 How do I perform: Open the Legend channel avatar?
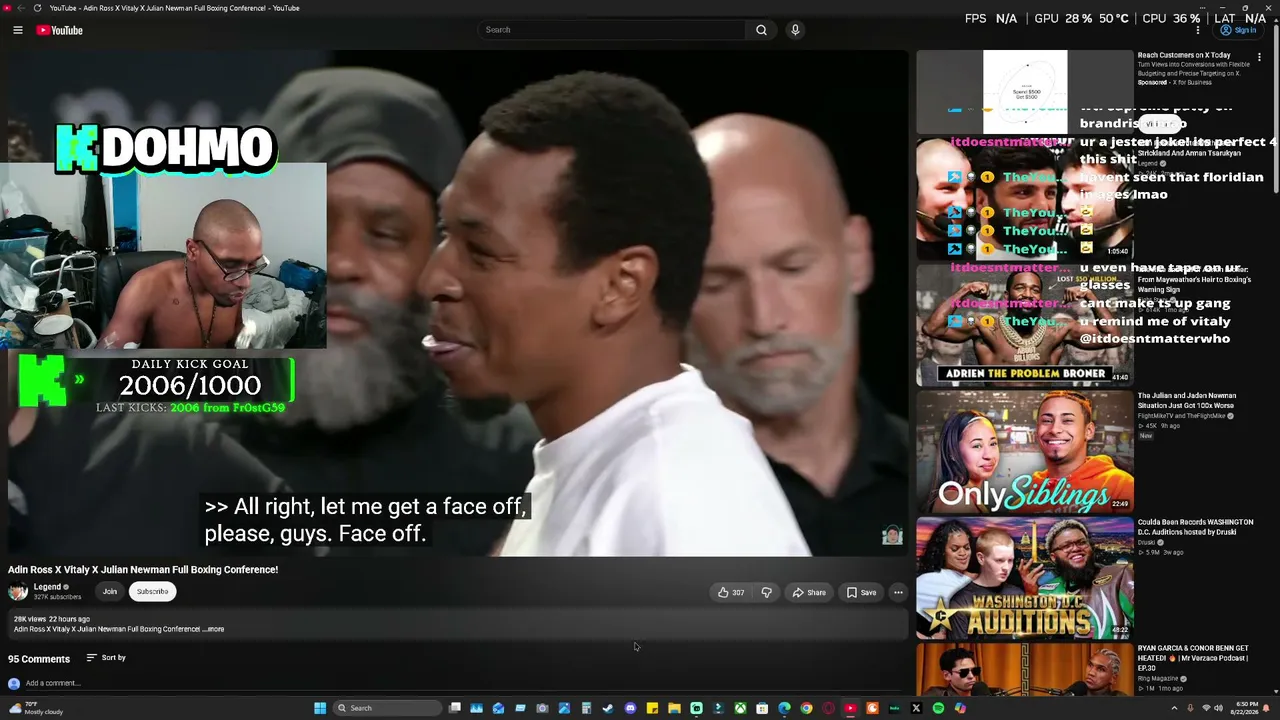(18, 591)
